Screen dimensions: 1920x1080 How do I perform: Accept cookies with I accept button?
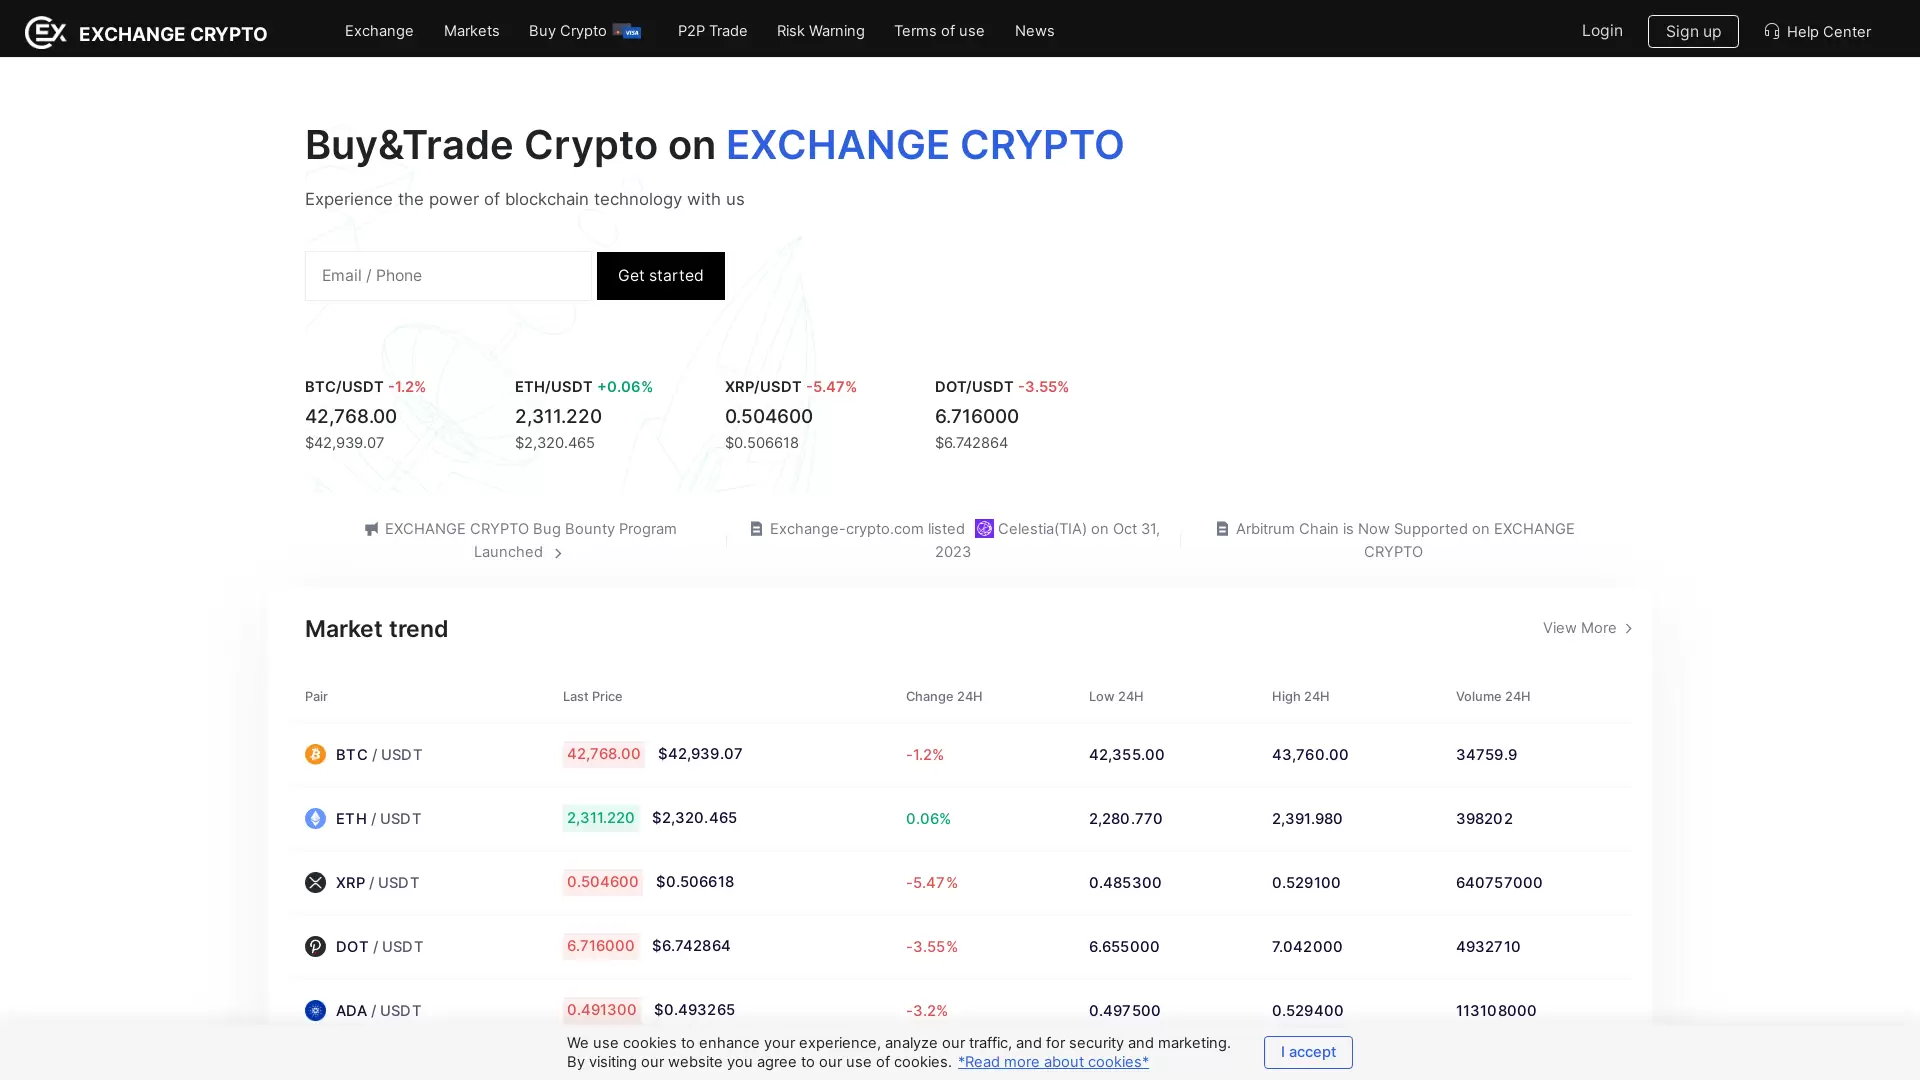[x=1307, y=1052]
